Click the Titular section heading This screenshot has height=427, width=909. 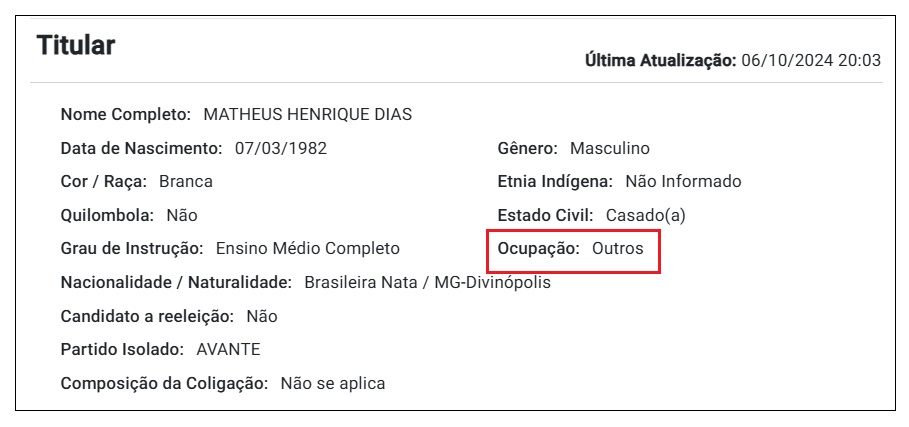tap(75, 45)
